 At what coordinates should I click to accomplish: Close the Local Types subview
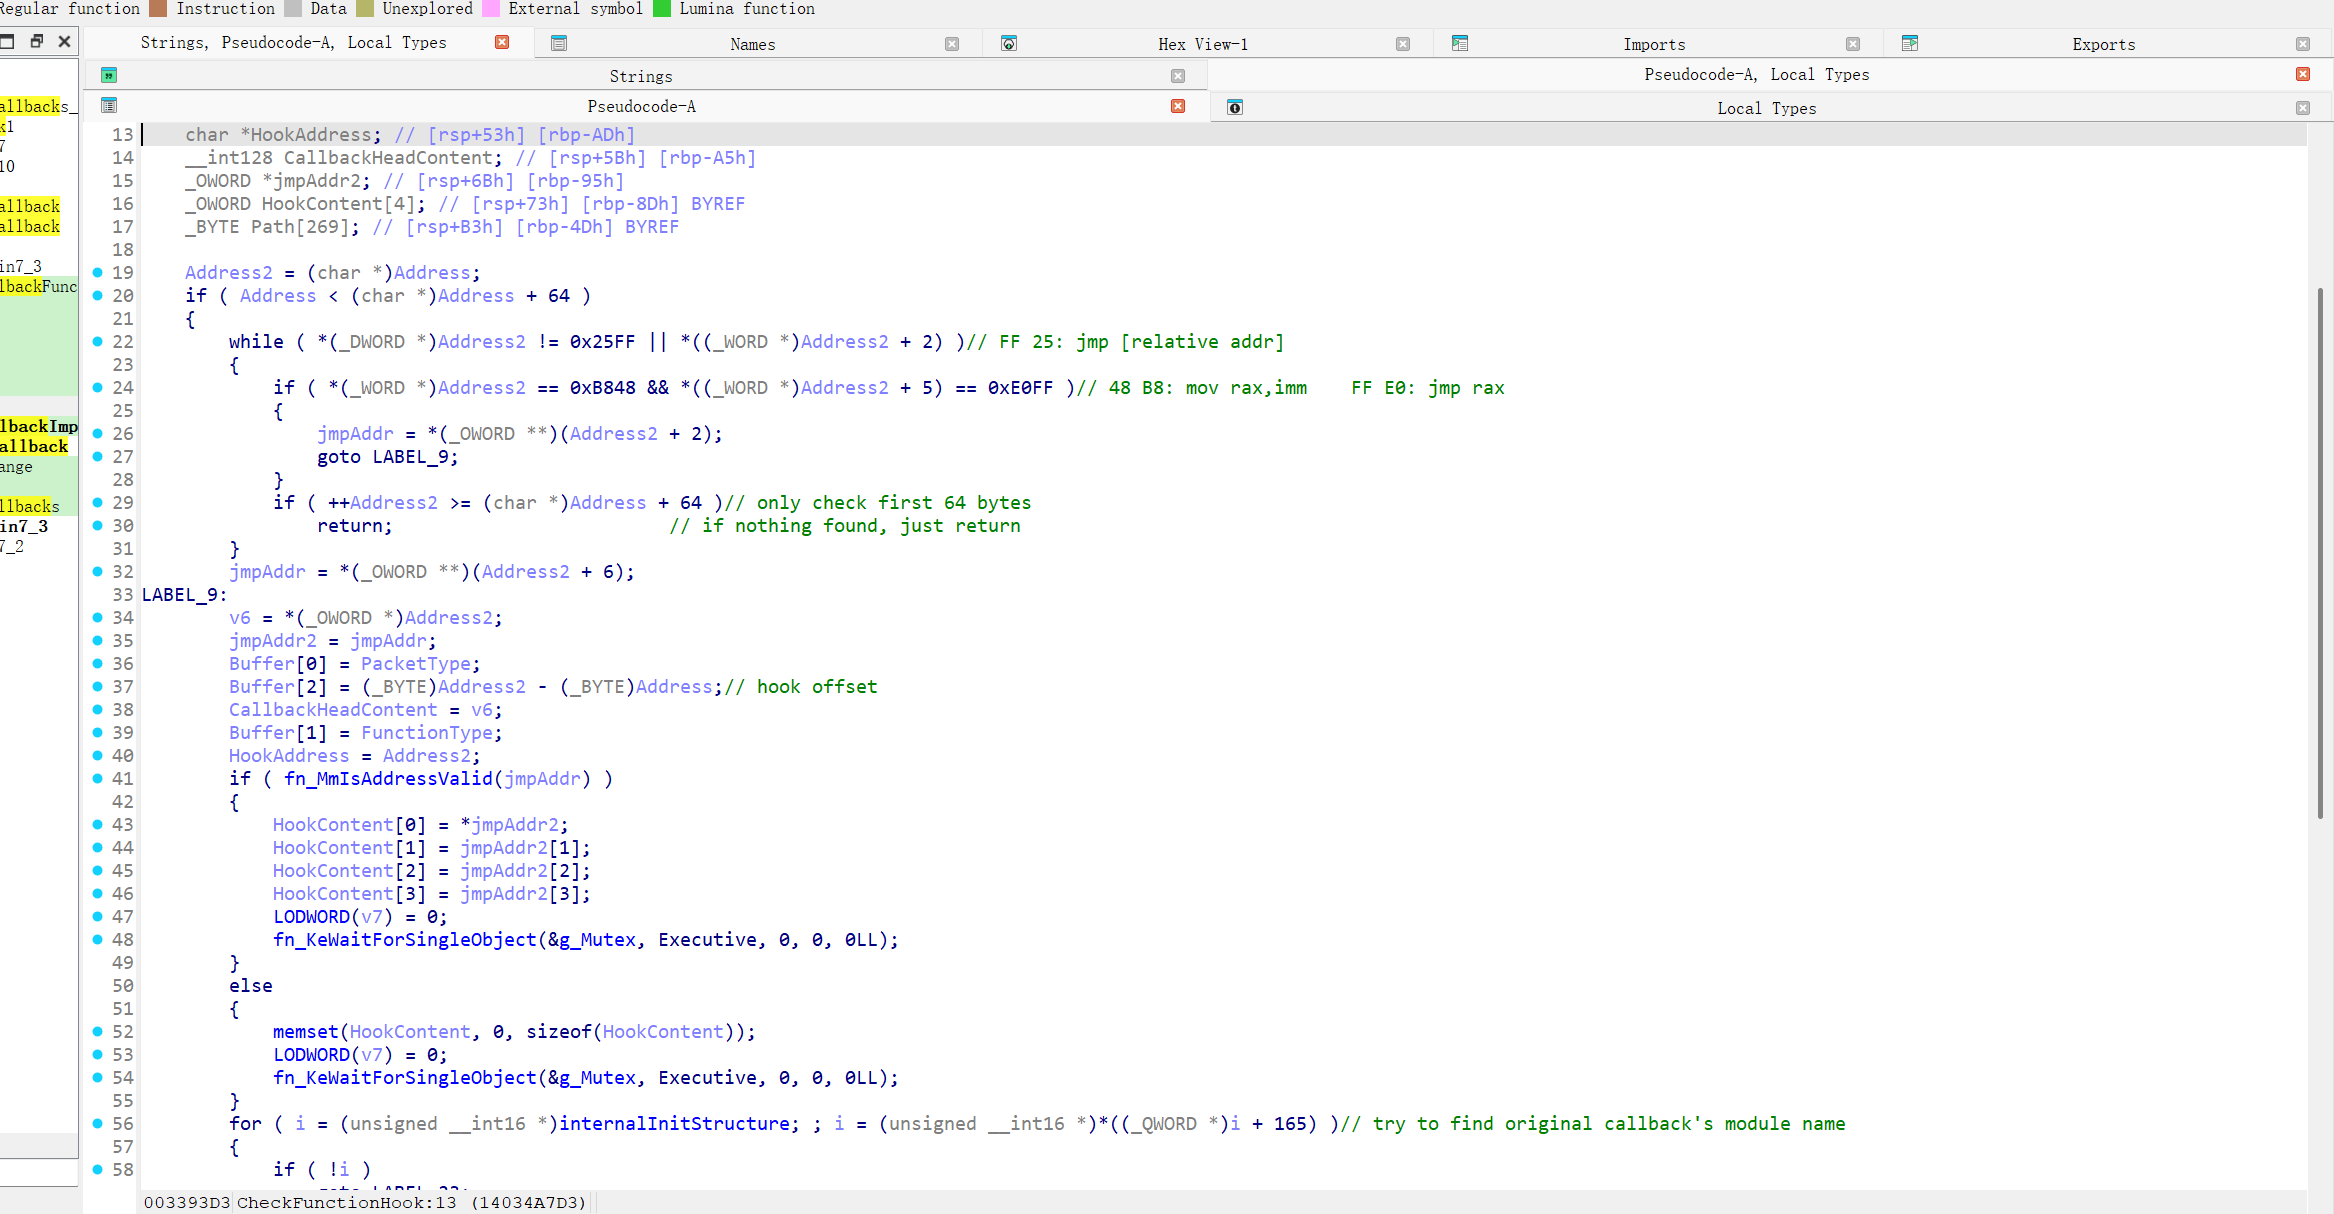[2303, 108]
